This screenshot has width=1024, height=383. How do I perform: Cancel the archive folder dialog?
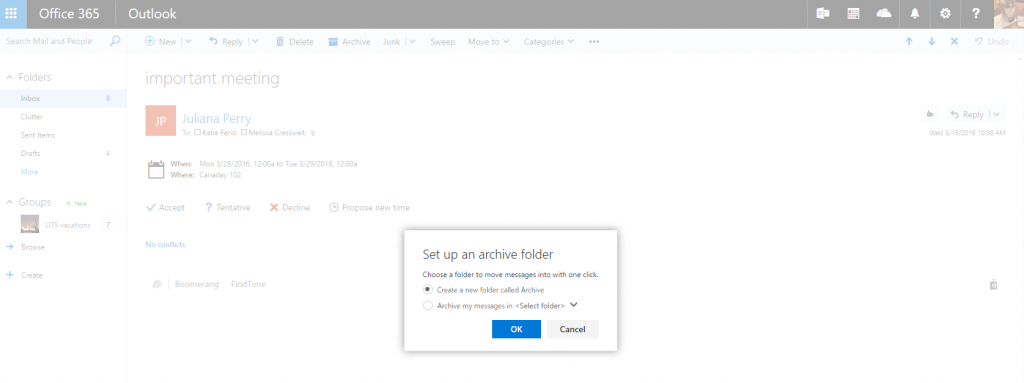point(573,329)
